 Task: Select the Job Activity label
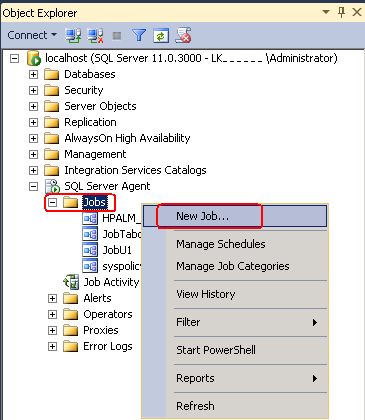[111, 282]
